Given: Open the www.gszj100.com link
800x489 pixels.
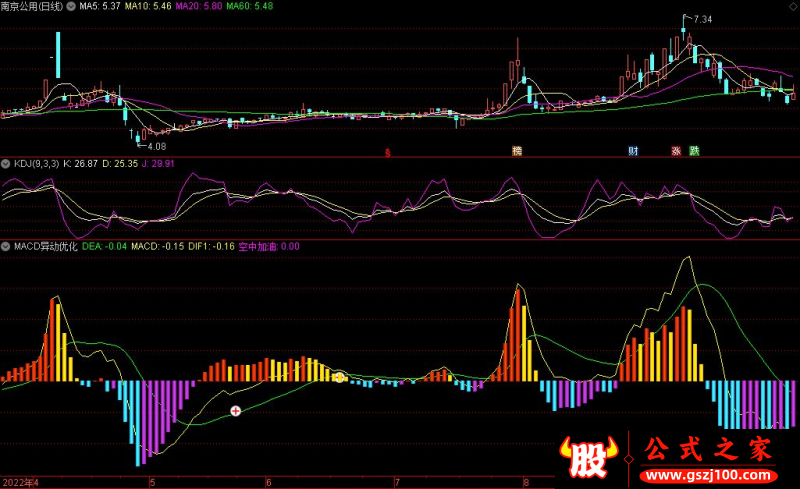Looking at the screenshot, I should click(708, 476).
